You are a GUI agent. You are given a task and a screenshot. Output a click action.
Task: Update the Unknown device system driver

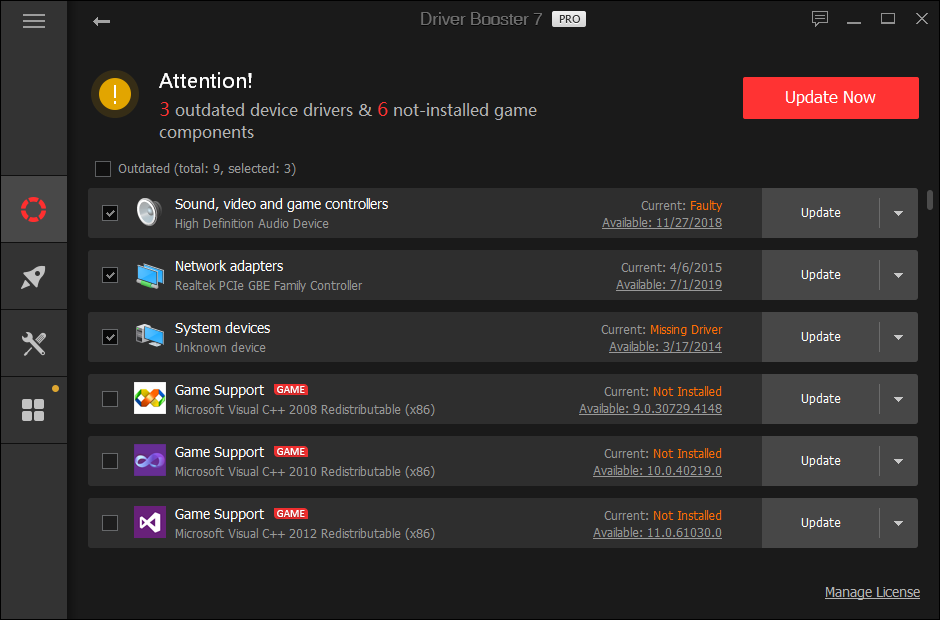[820, 337]
